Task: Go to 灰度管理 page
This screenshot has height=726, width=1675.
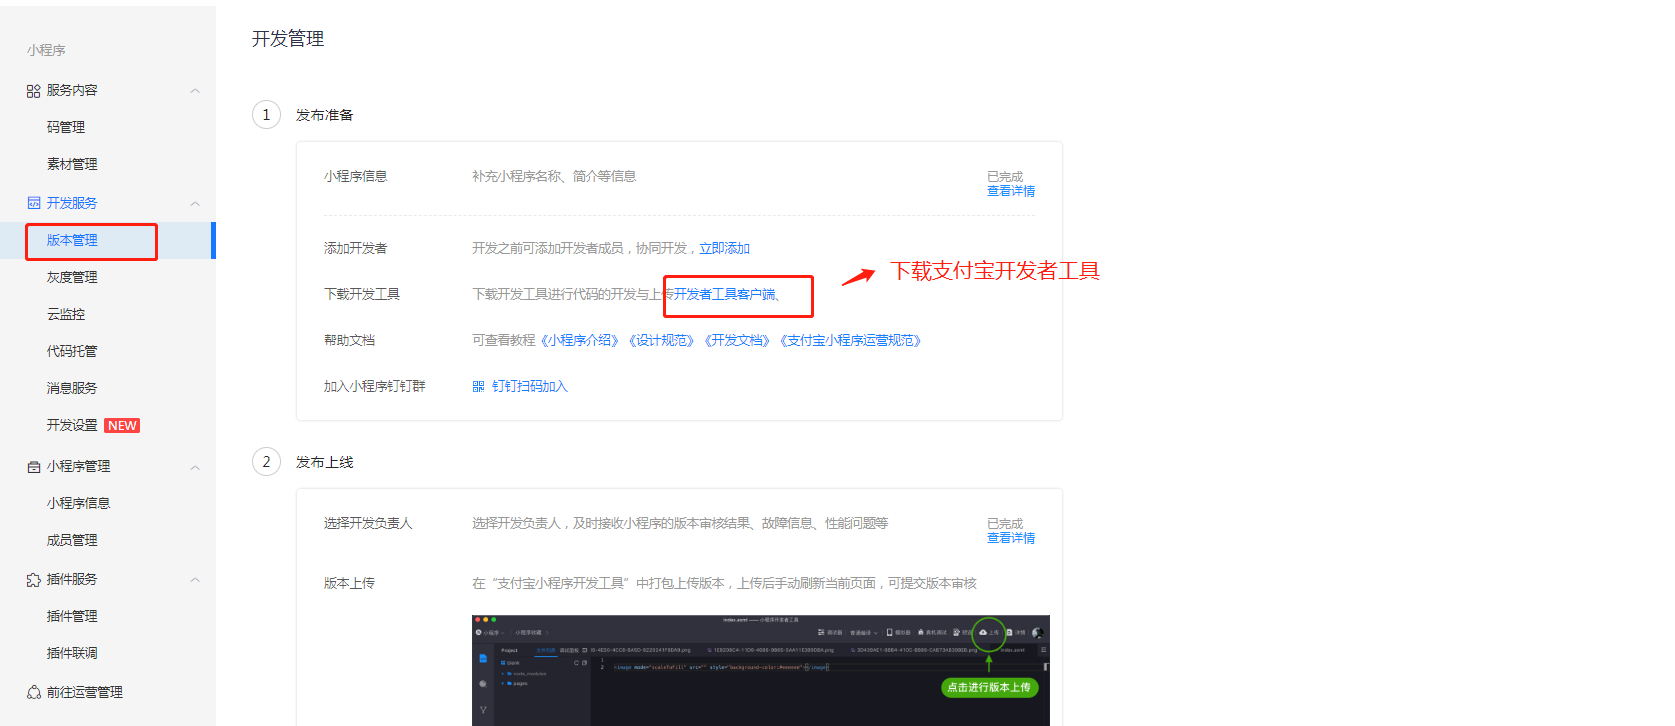Action: [x=72, y=277]
